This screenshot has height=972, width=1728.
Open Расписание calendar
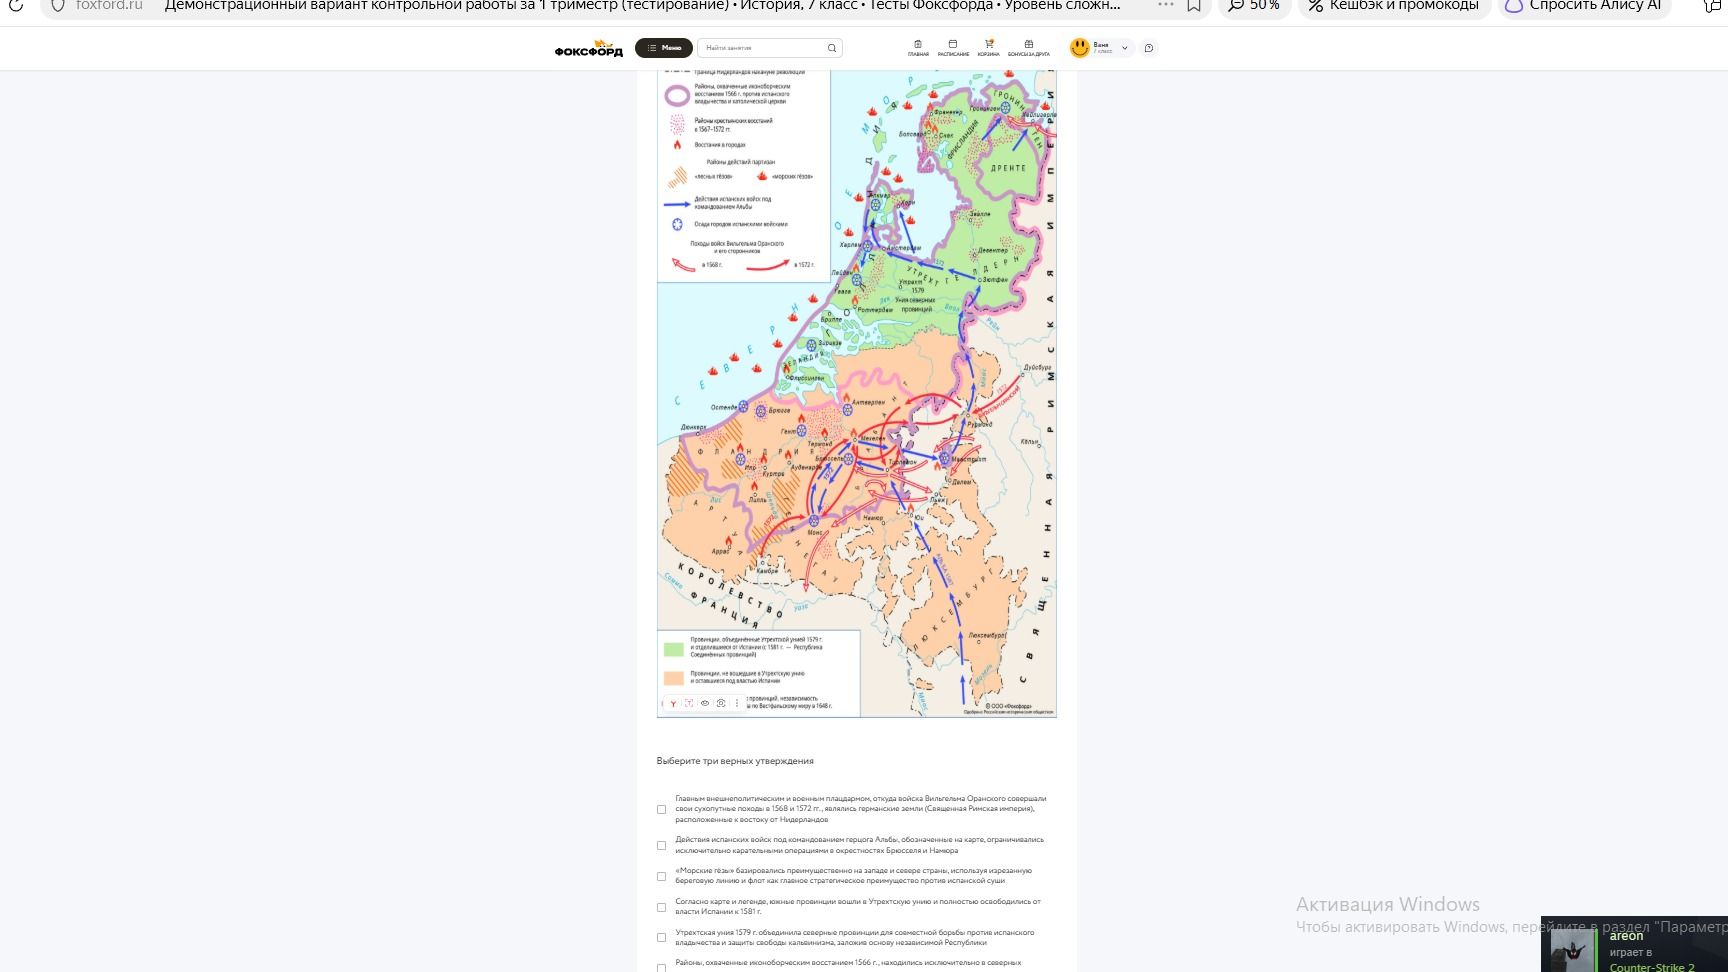(x=953, y=48)
